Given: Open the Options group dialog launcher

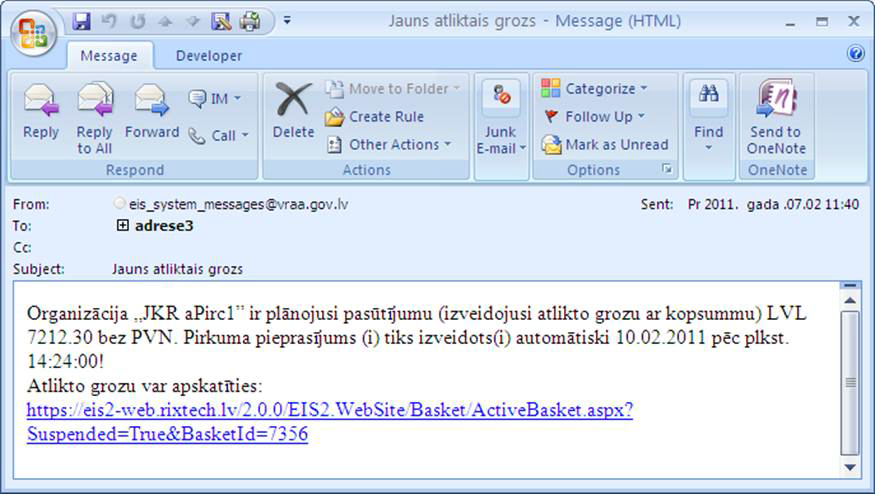Looking at the screenshot, I should (667, 169).
